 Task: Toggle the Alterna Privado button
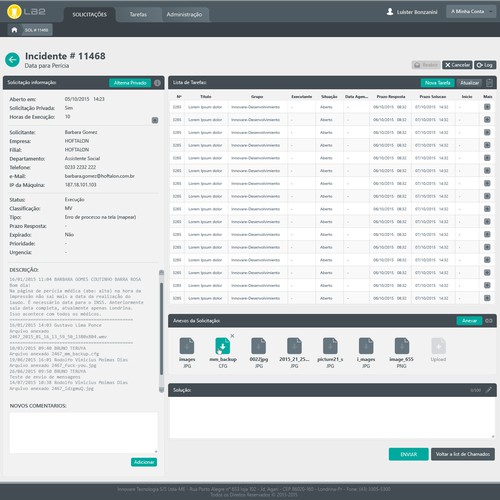point(130,83)
